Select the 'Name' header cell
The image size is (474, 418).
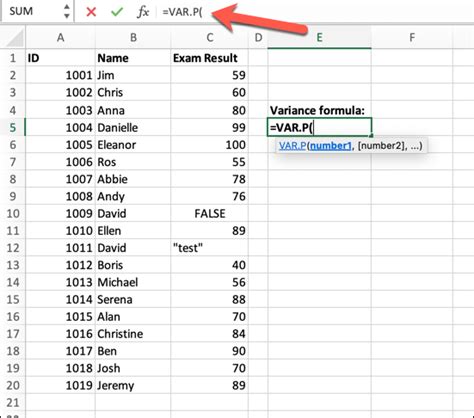pyautogui.click(x=133, y=58)
